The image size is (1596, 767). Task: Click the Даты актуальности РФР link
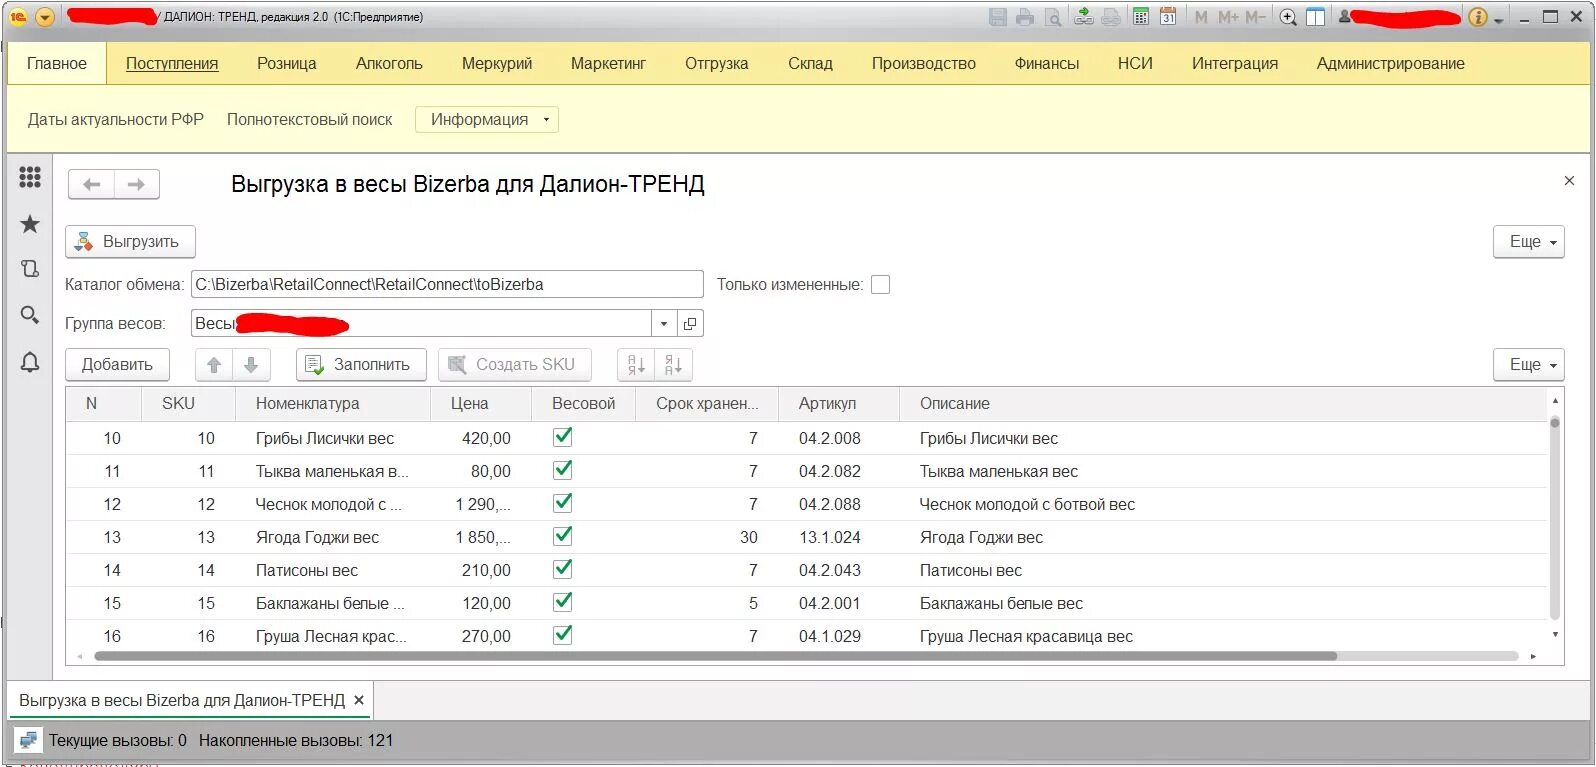[x=116, y=119]
